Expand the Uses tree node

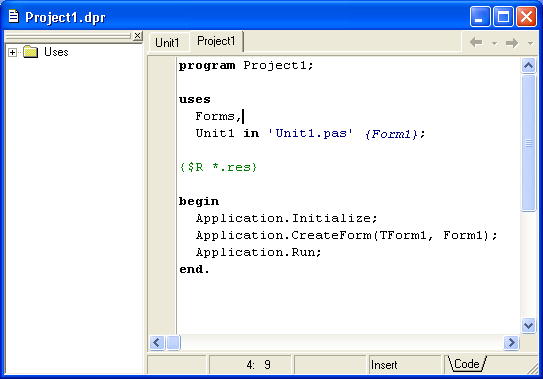12,53
